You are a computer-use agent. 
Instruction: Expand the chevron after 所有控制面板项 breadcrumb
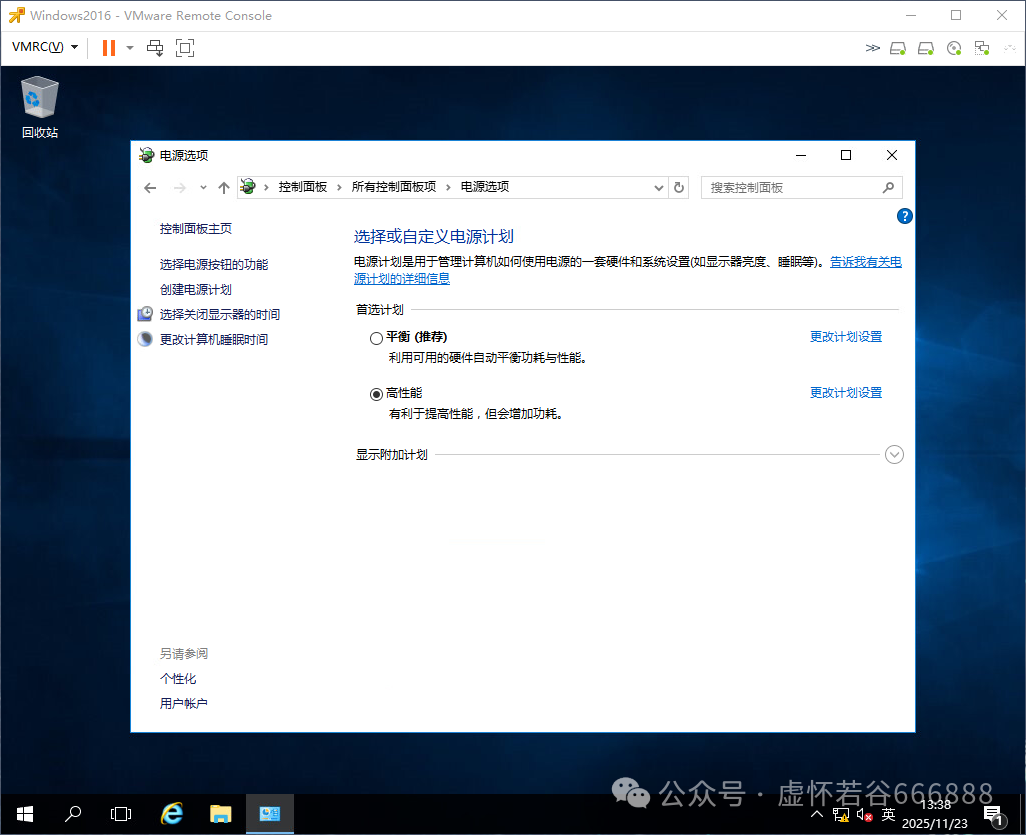[x=448, y=188]
